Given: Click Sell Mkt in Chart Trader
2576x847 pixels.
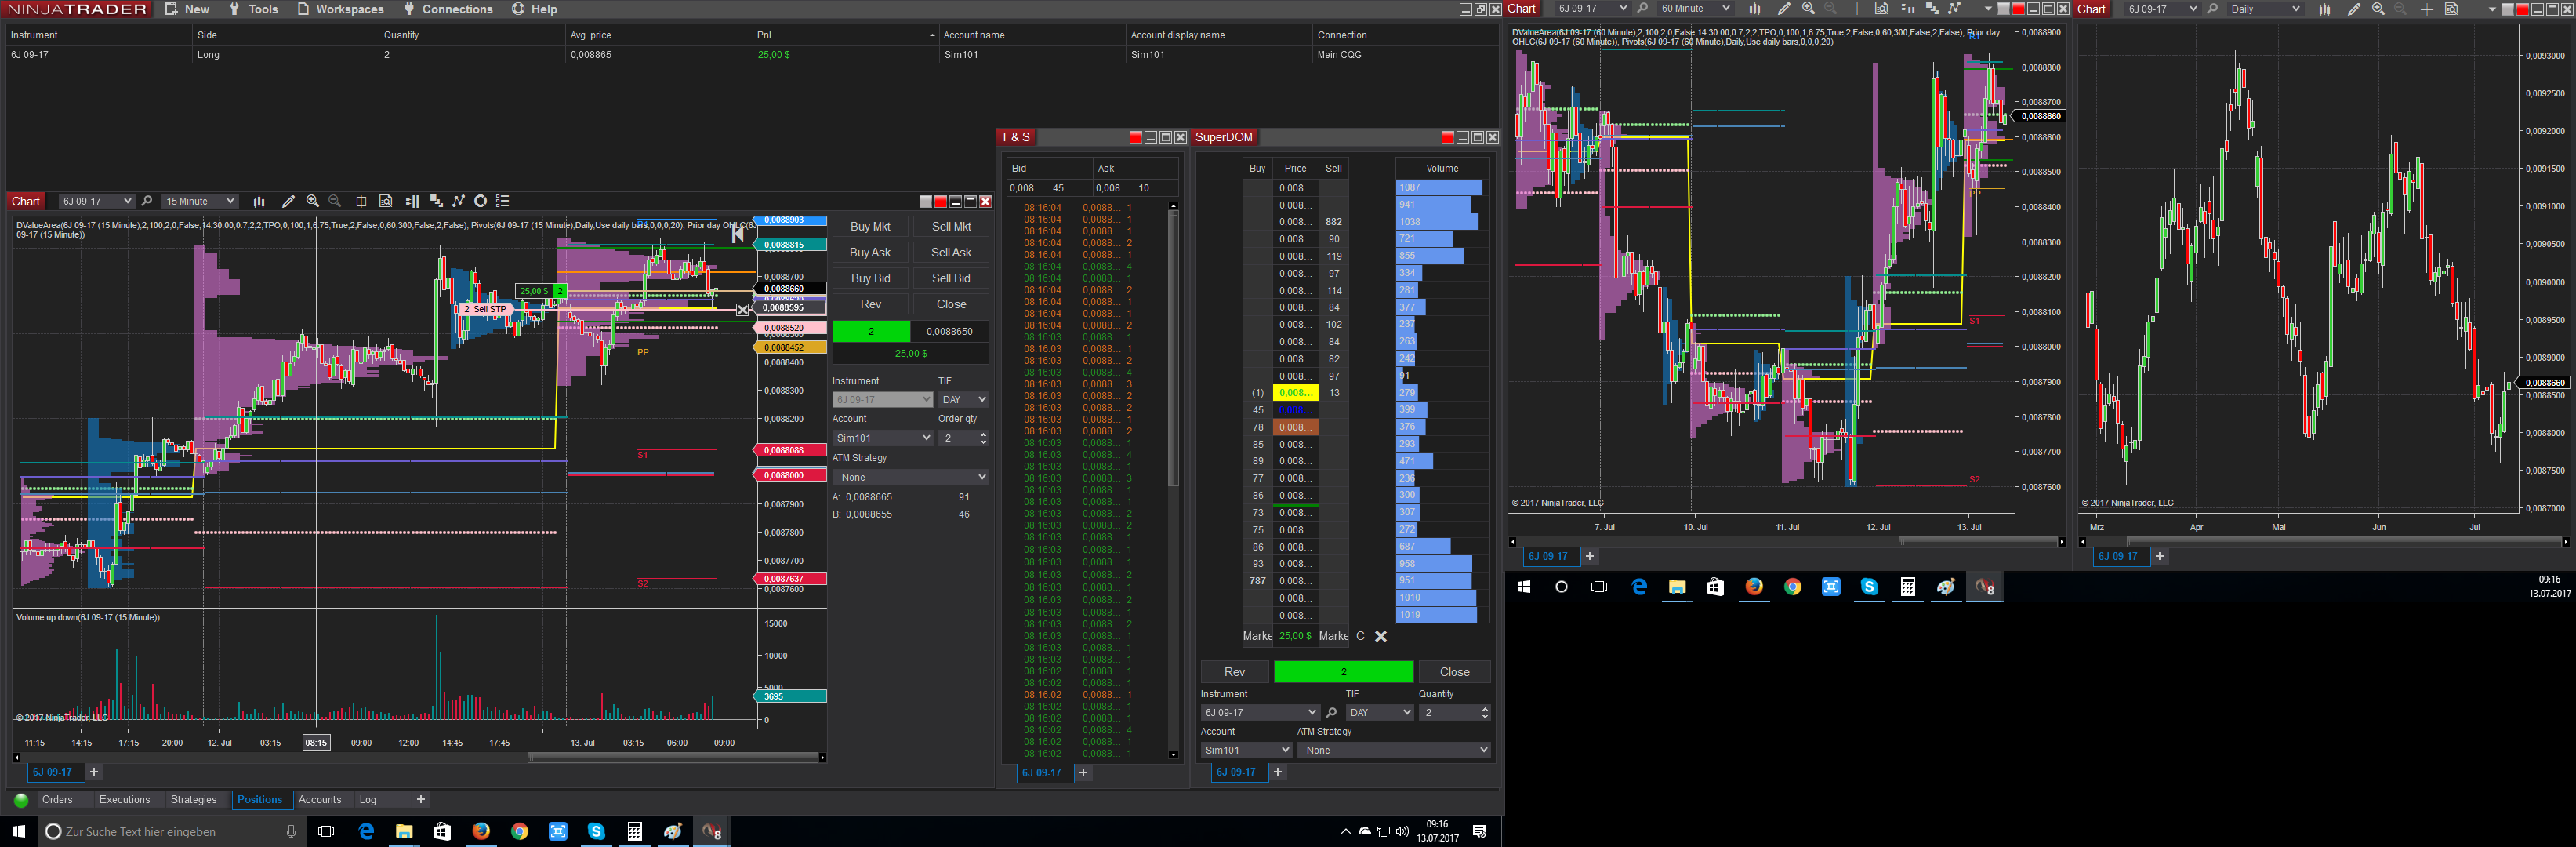Looking at the screenshot, I should [951, 227].
